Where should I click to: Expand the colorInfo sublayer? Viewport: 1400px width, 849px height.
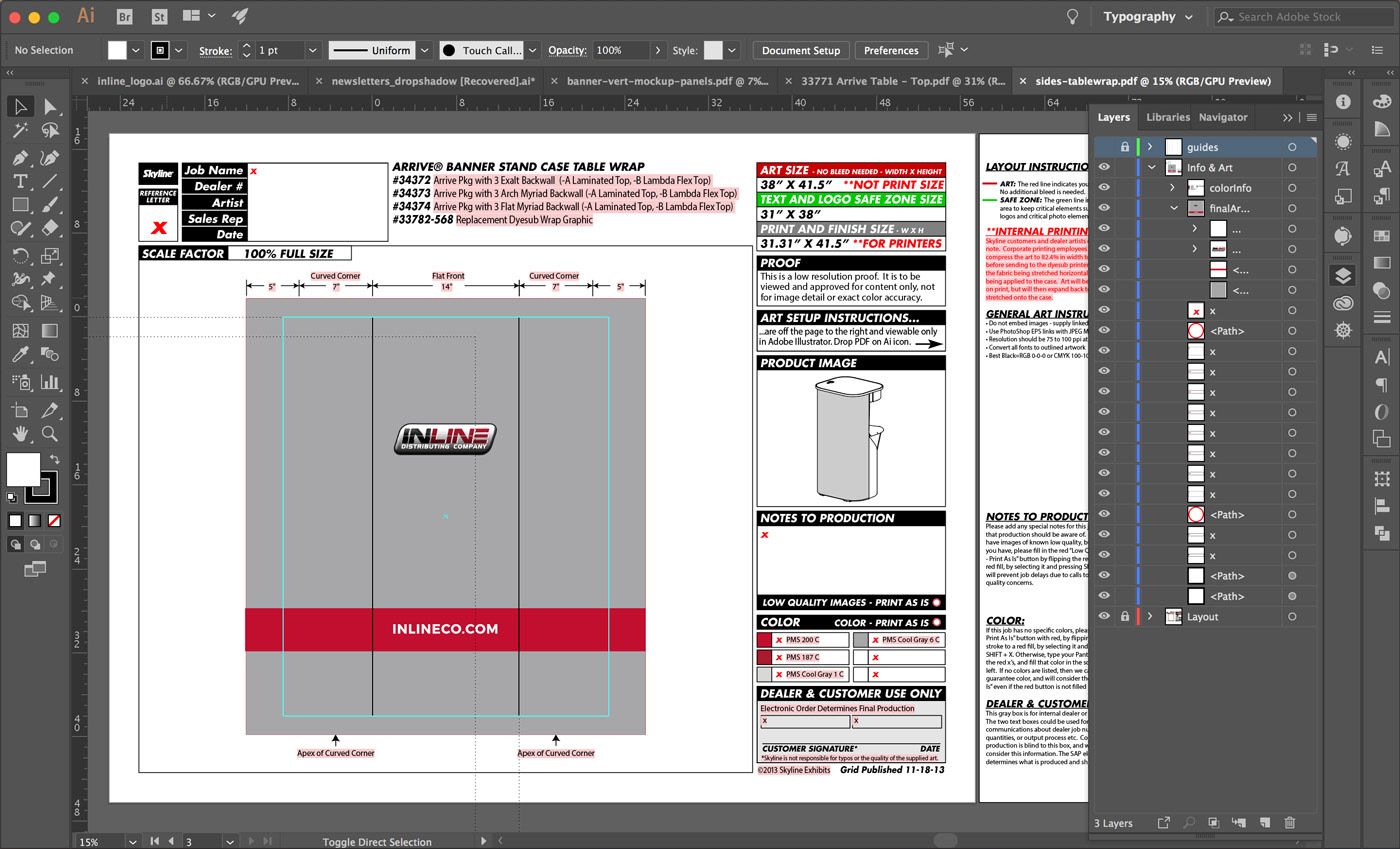(1173, 188)
